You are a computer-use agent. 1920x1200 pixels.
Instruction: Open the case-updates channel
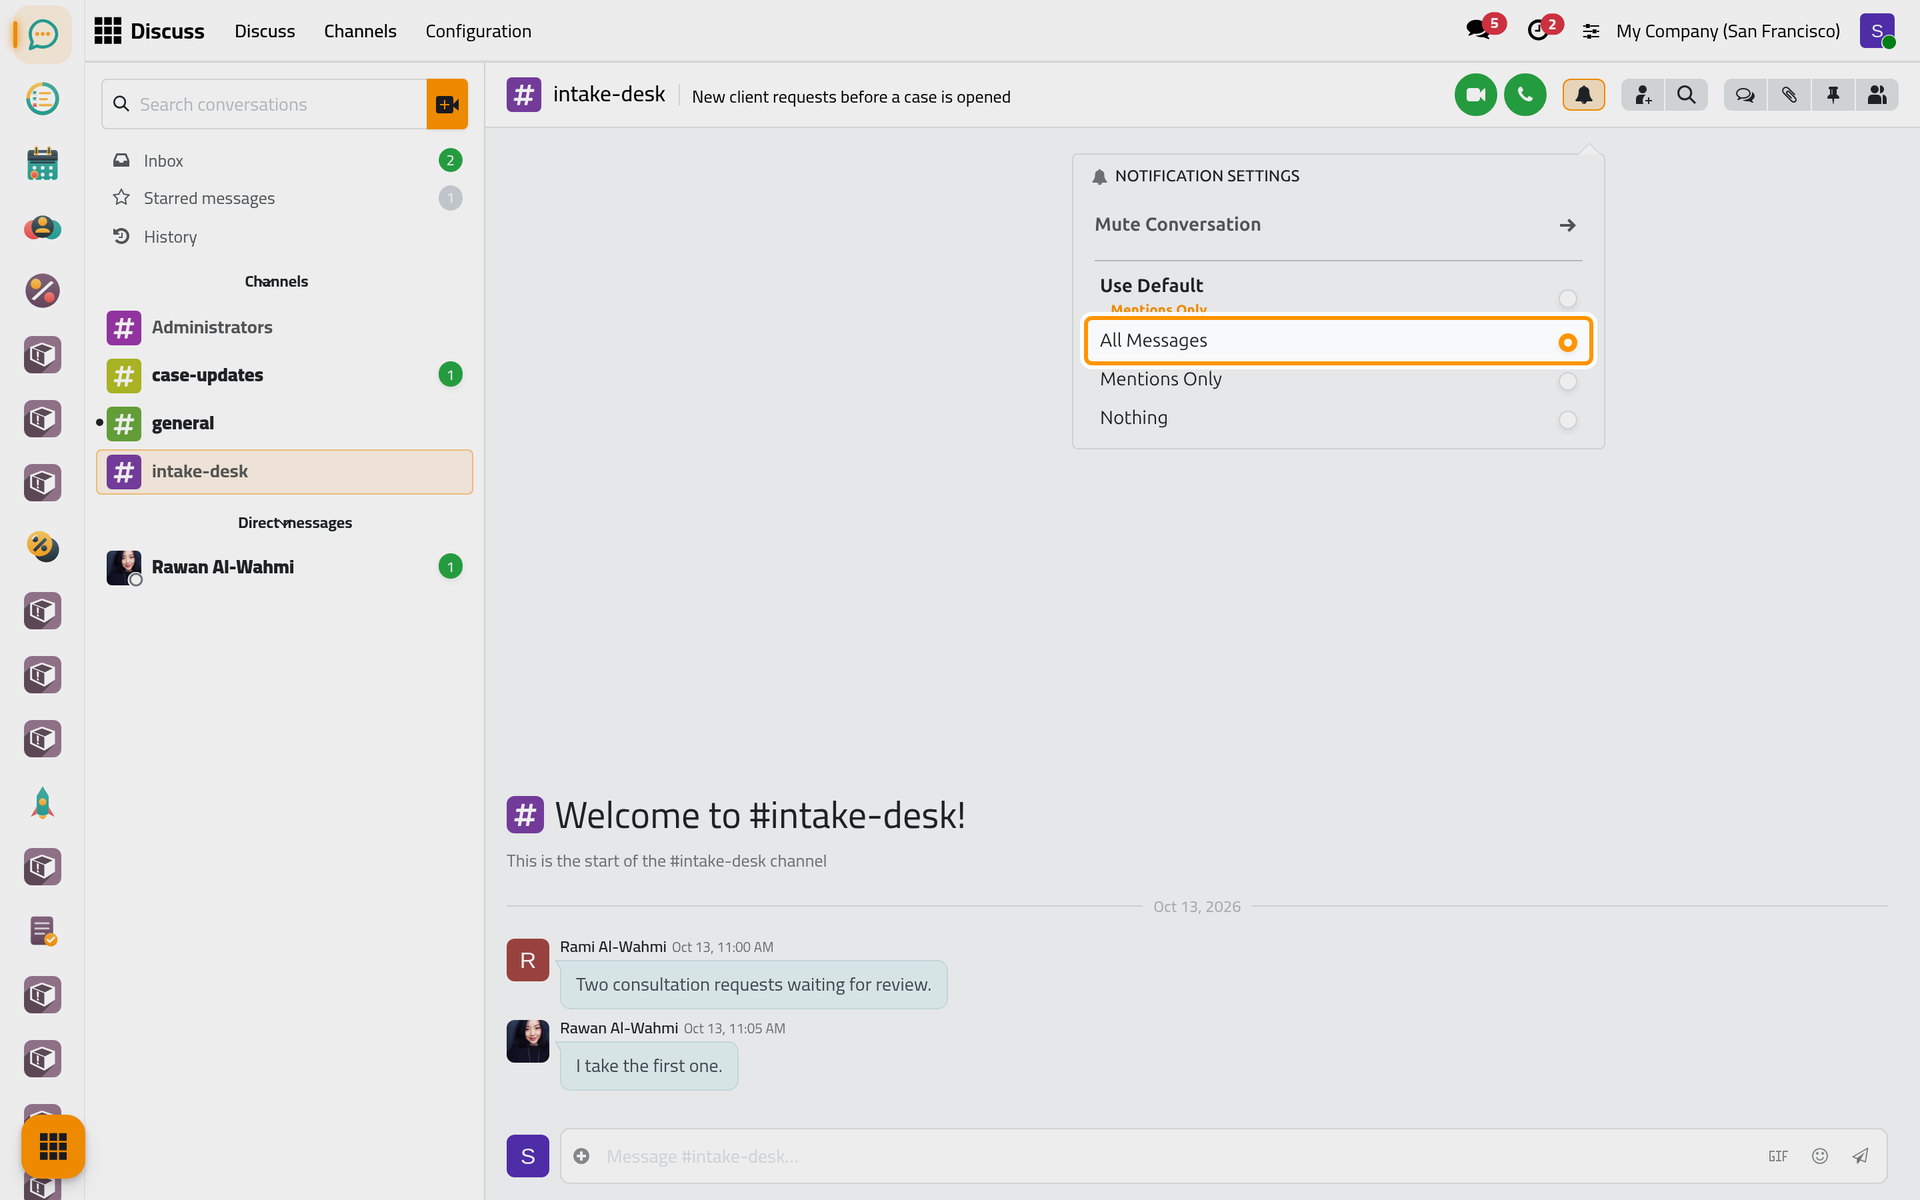click(x=284, y=375)
